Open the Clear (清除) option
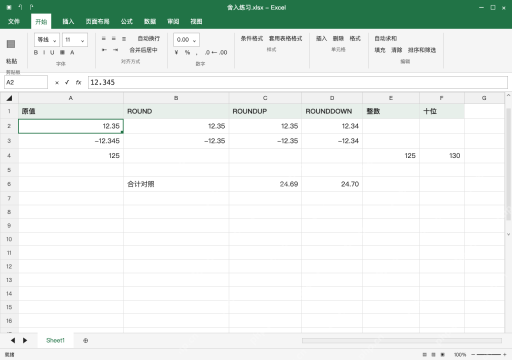This screenshot has height=360, width=512. [x=396, y=50]
